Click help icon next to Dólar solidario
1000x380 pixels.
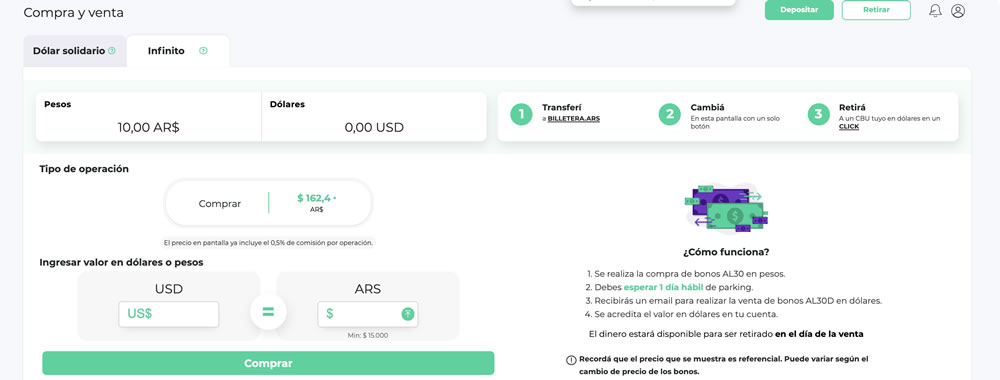(x=112, y=51)
